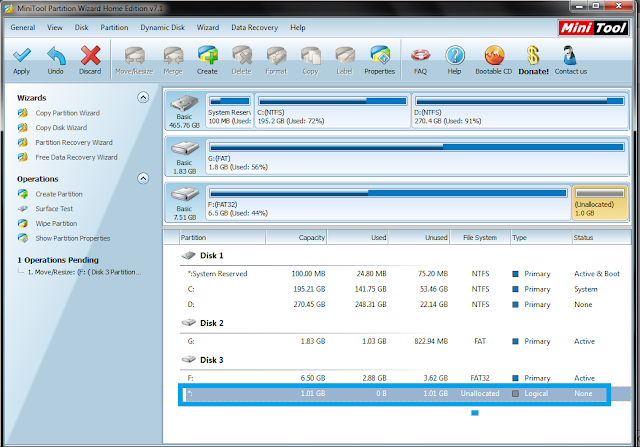
Task: Click the Copy toolbar icon
Action: click(x=310, y=55)
